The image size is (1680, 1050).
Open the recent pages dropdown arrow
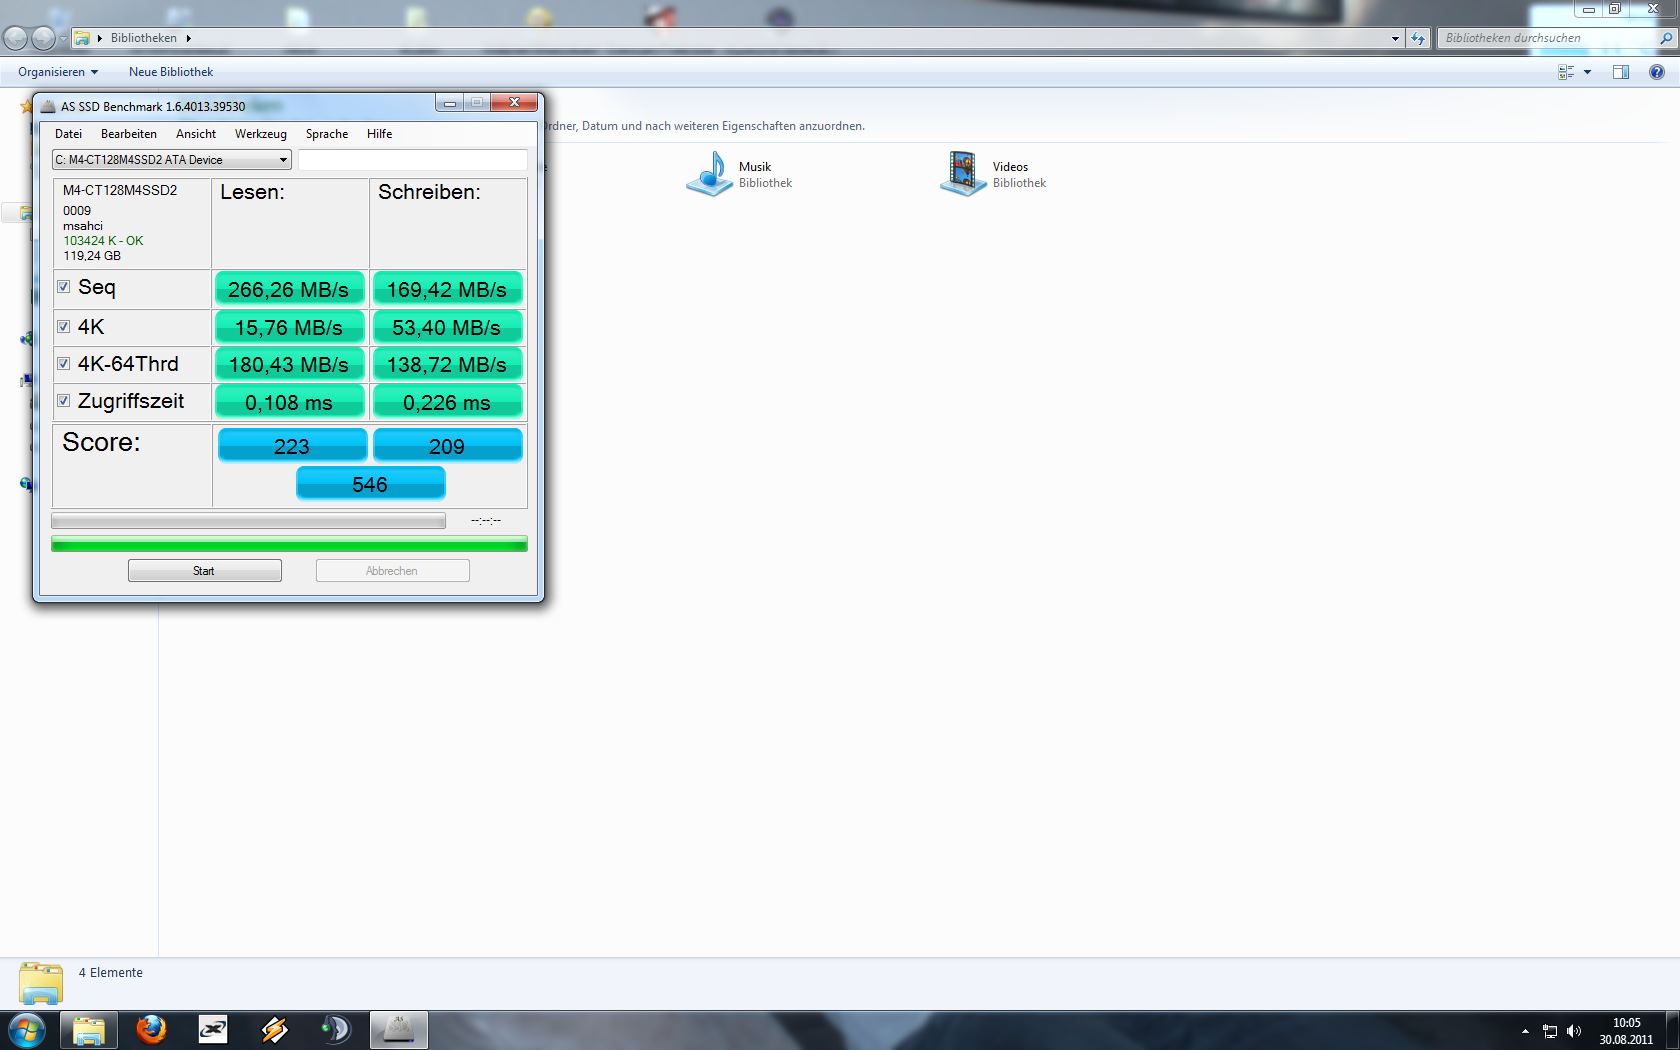63,38
